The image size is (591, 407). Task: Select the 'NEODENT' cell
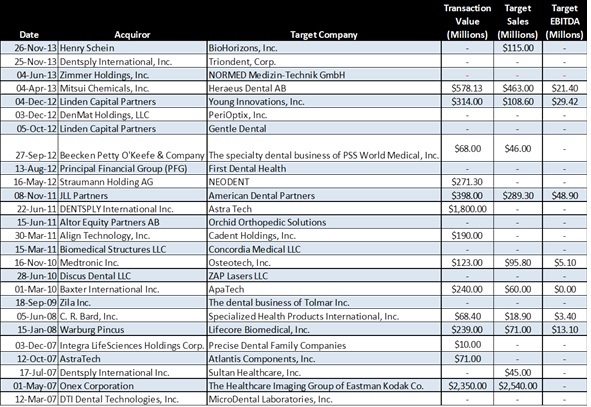324,182
